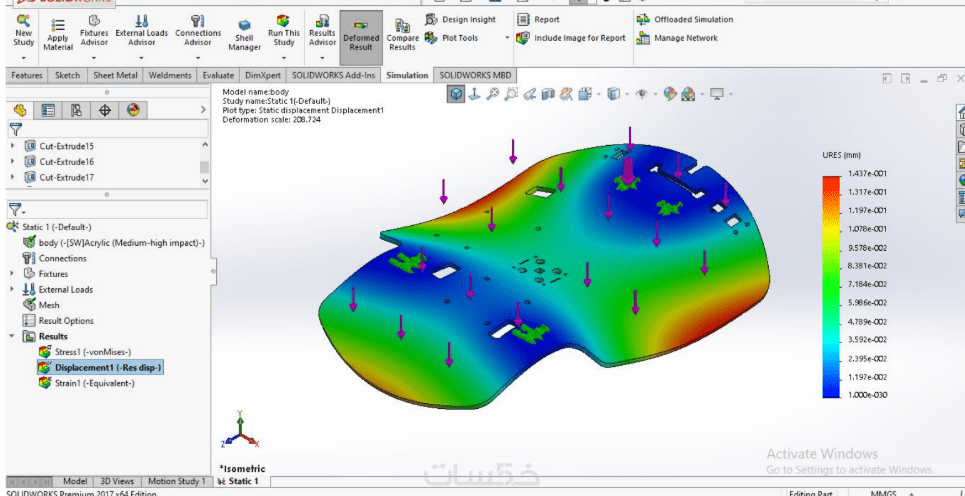Select the Displacement1 (-Res disp-) plot
This screenshot has width=965, height=496.
pyautogui.click(x=101, y=367)
